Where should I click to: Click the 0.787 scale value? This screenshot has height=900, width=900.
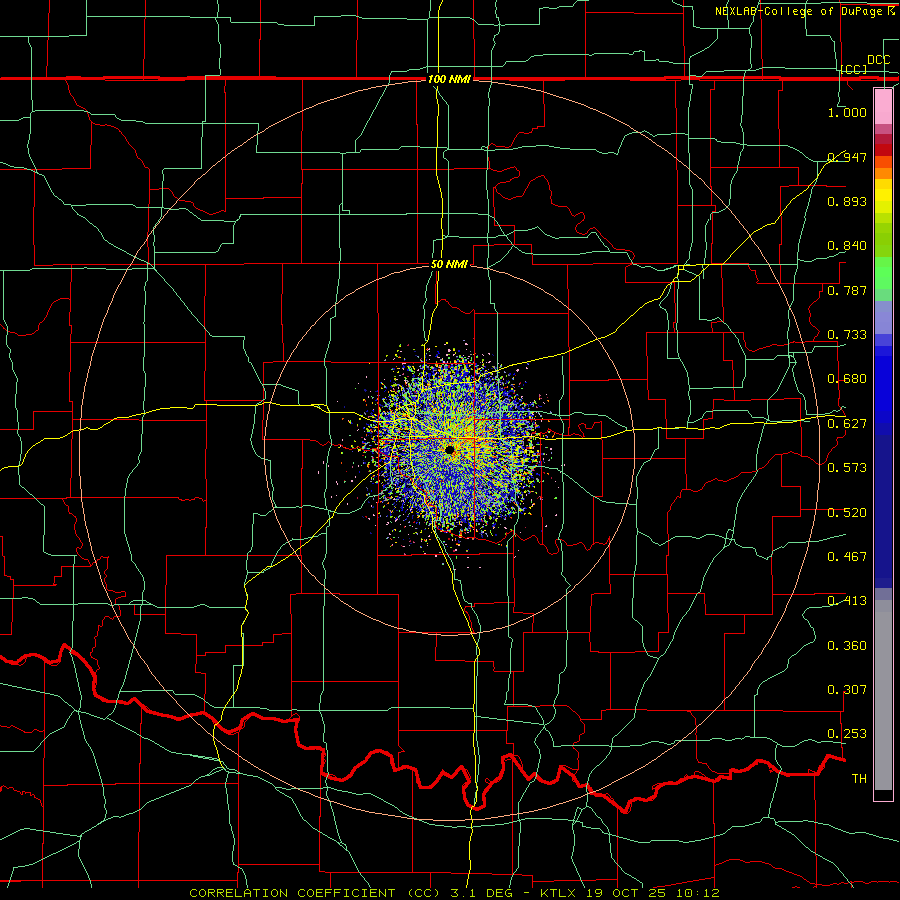(847, 290)
